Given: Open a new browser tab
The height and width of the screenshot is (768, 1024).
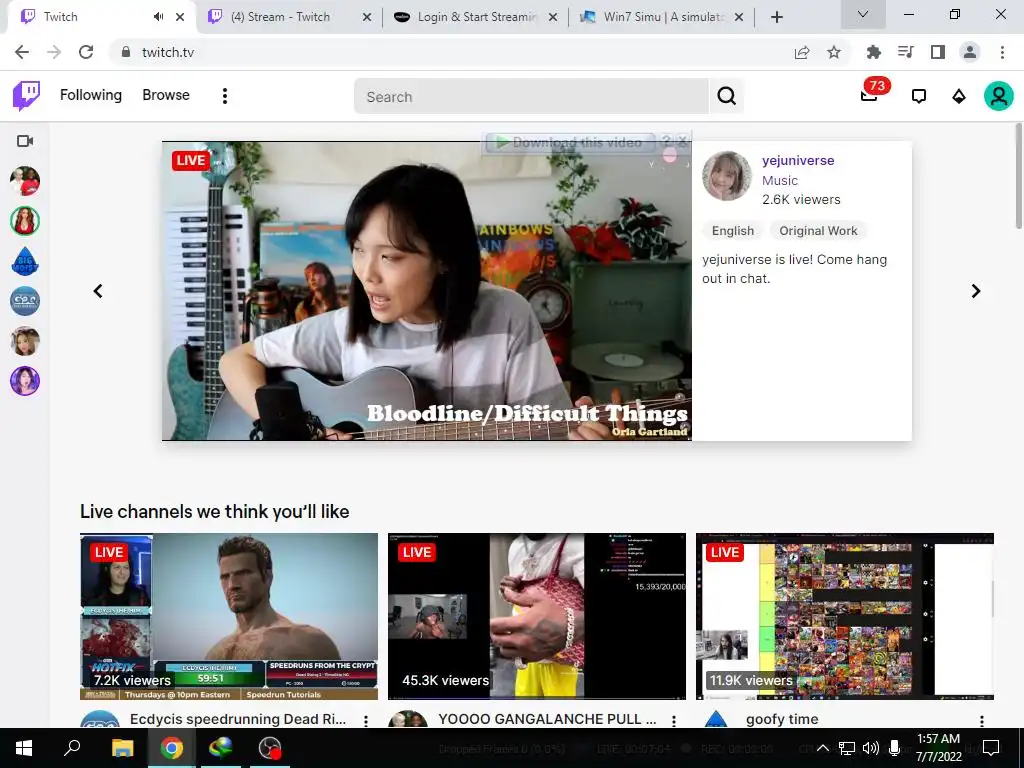Looking at the screenshot, I should click(x=776, y=17).
